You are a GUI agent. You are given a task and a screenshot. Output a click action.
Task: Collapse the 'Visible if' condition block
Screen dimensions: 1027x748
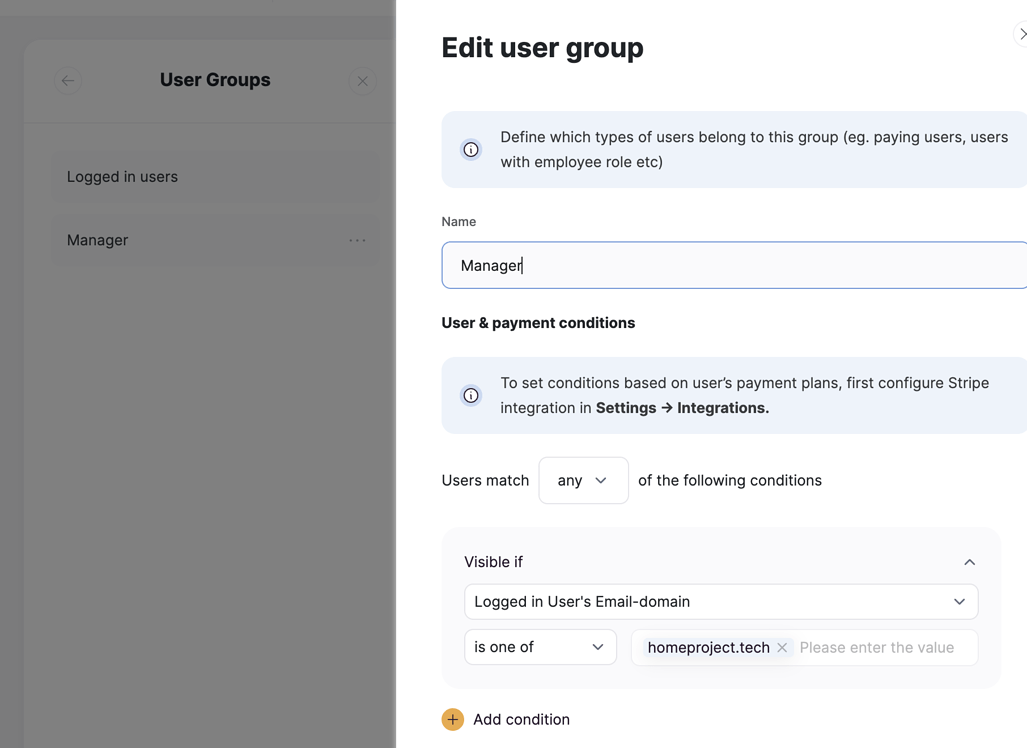969,562
